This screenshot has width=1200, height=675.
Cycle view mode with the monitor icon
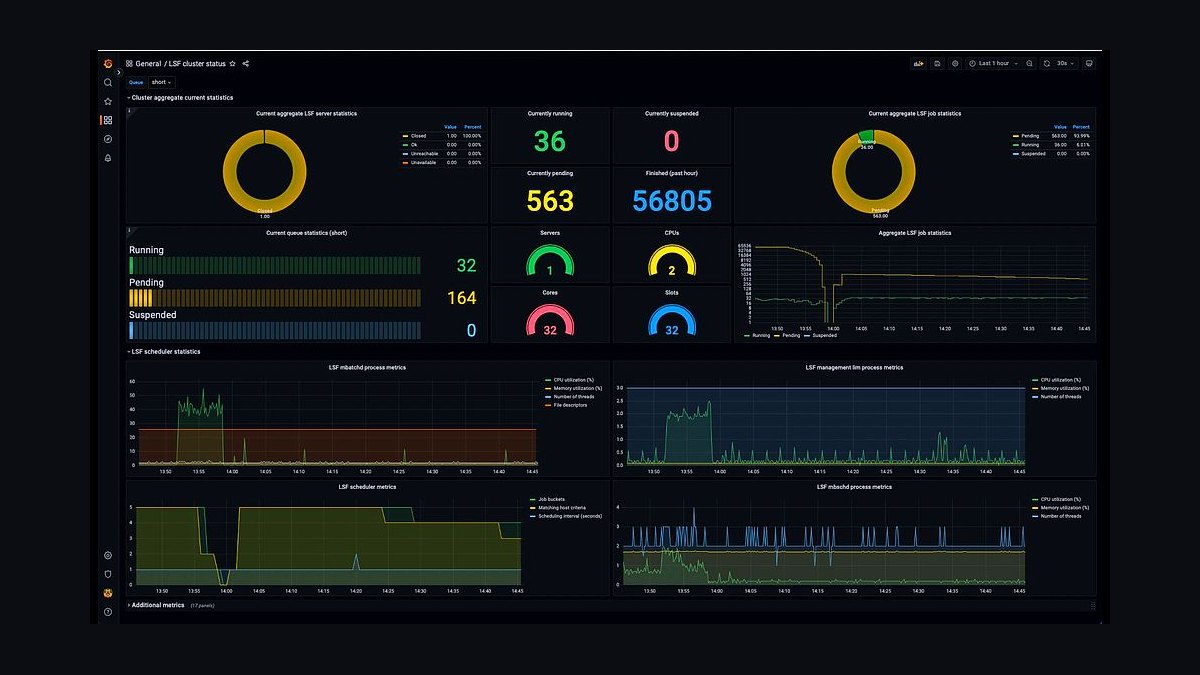[1089, 63]
